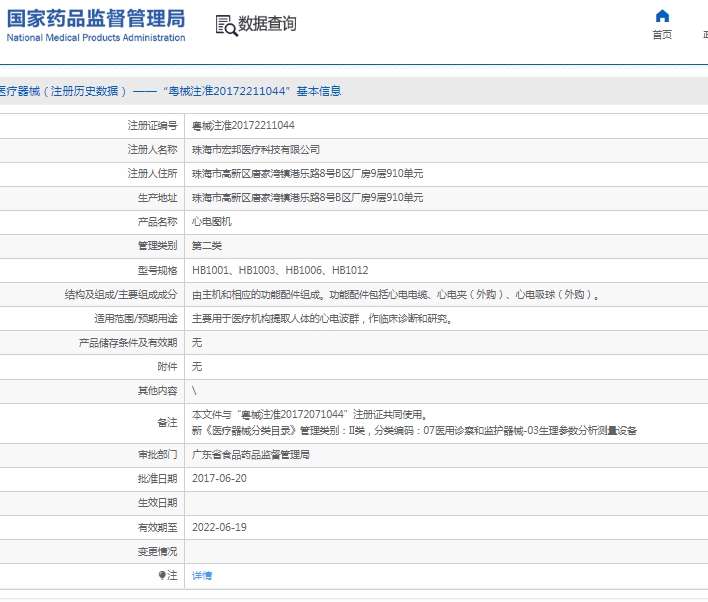The image size is (708, 602).
Task: Click the 数据查询 heading text
Action: click(267, 23)
